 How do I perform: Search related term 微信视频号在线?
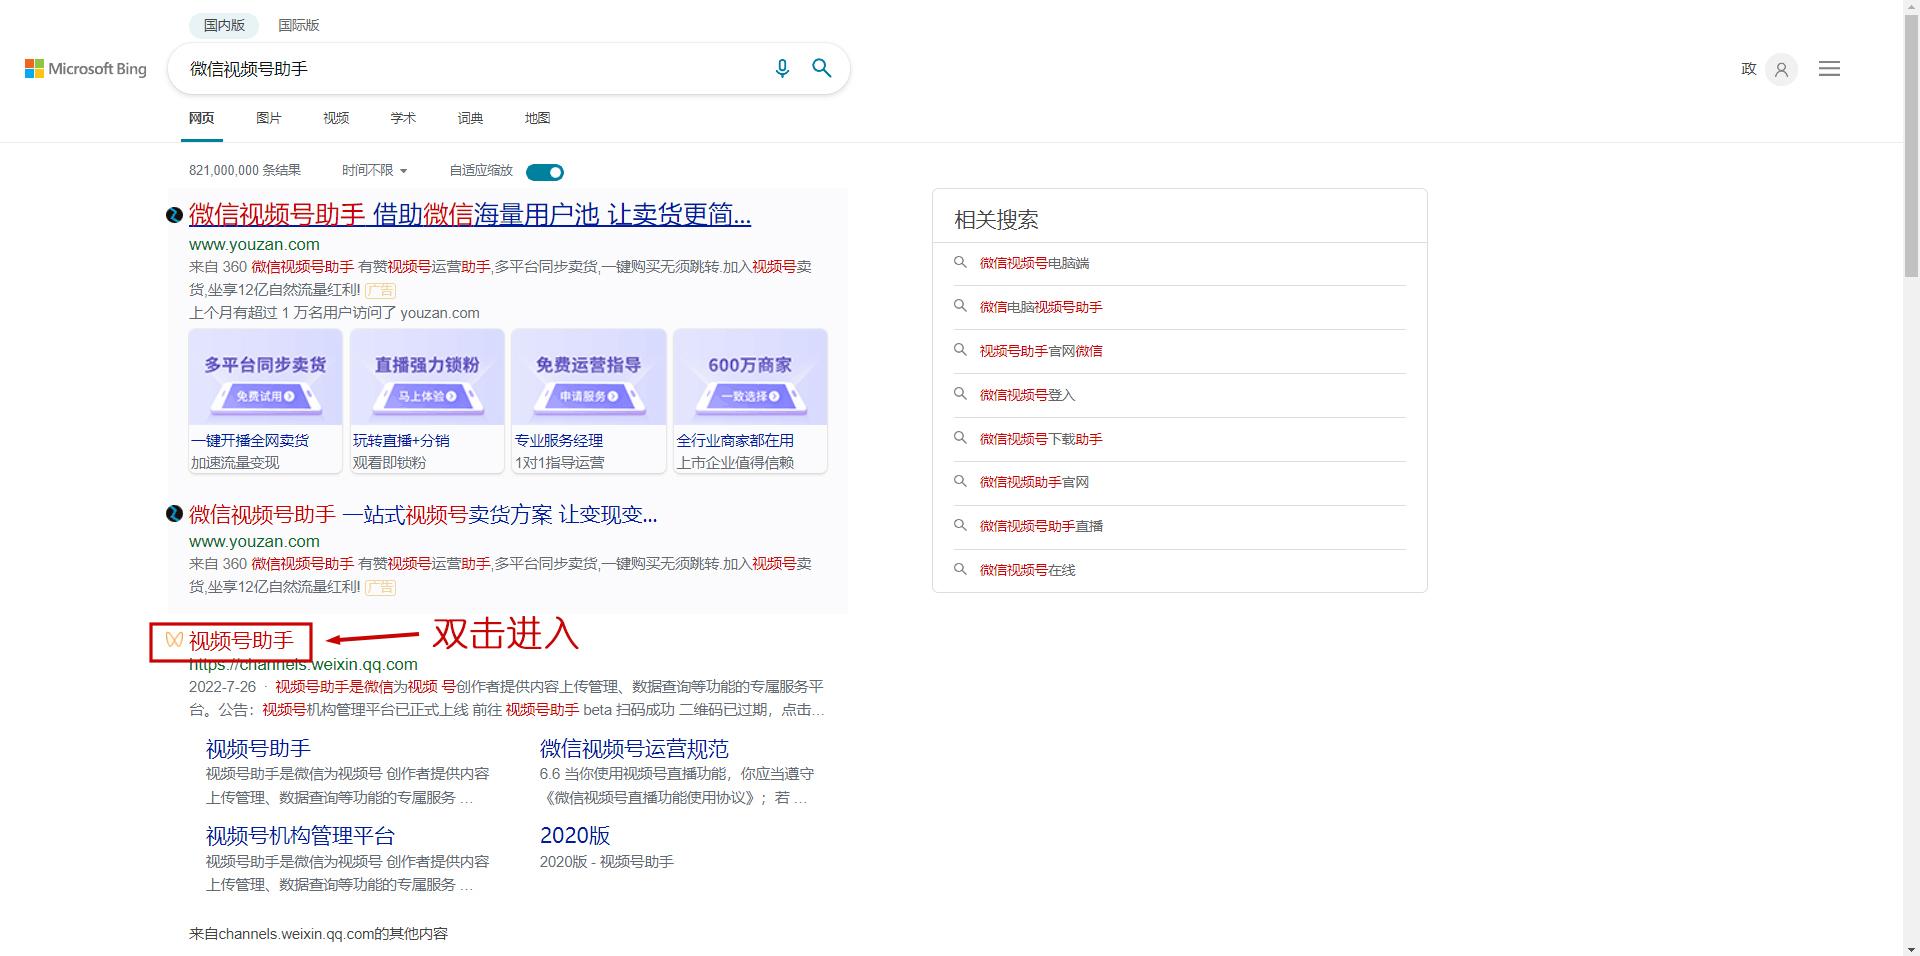coord(1027,570)
